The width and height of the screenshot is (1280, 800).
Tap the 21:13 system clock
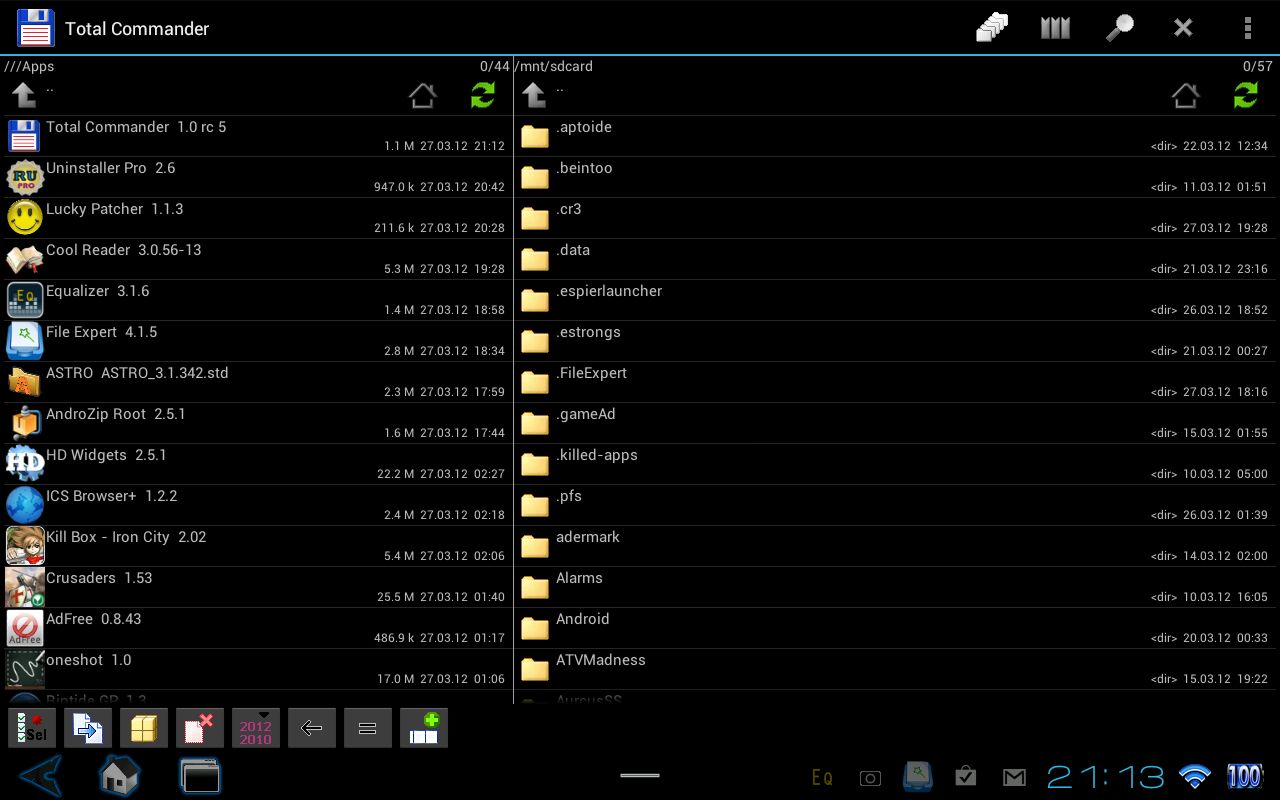[x=1105, y=777]
